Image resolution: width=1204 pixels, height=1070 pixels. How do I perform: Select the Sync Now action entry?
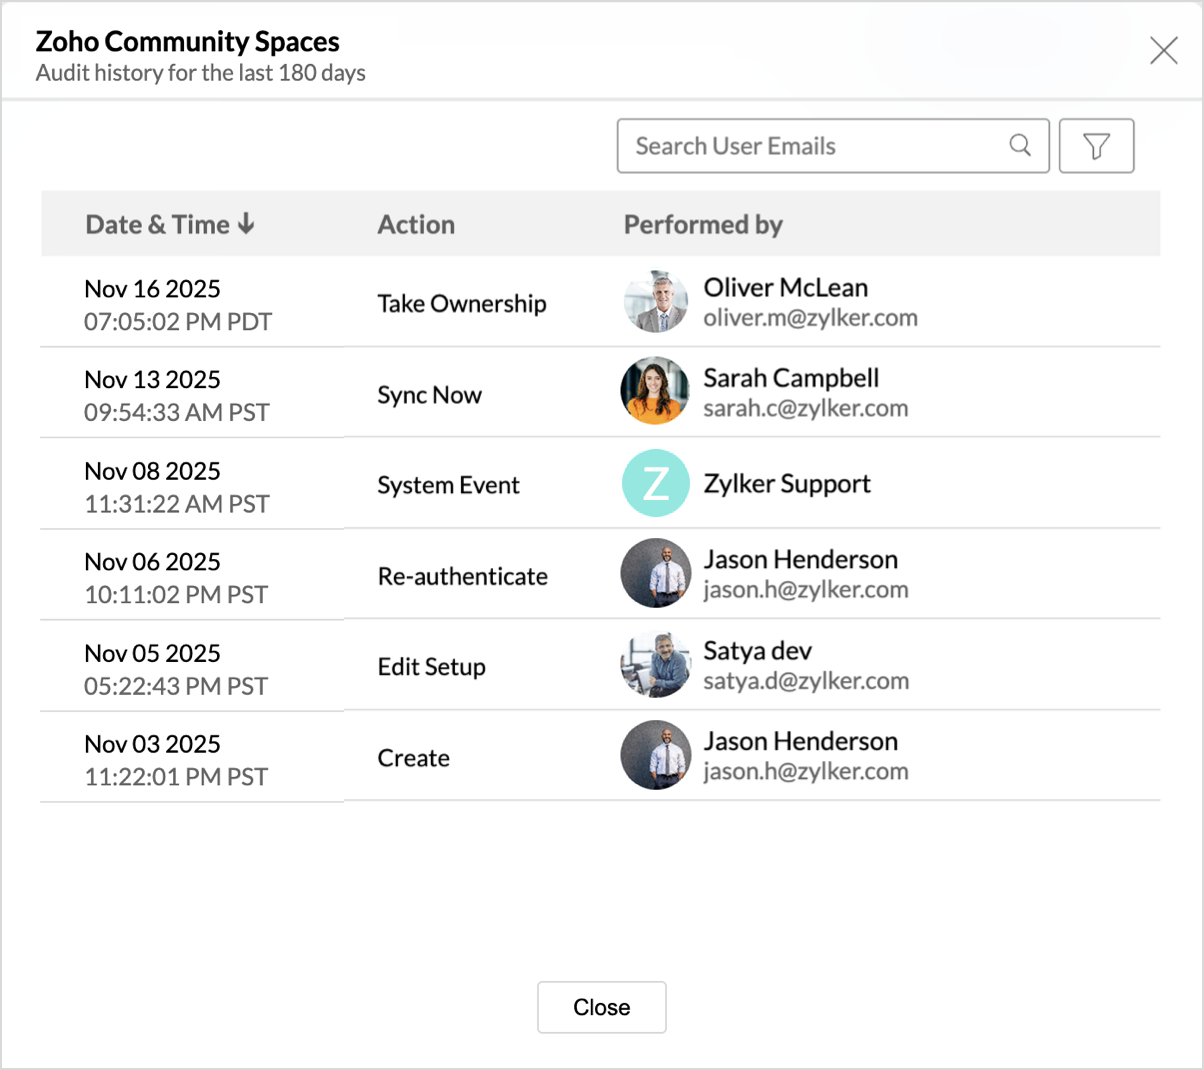pyautogui.click(x=429, y=395)
